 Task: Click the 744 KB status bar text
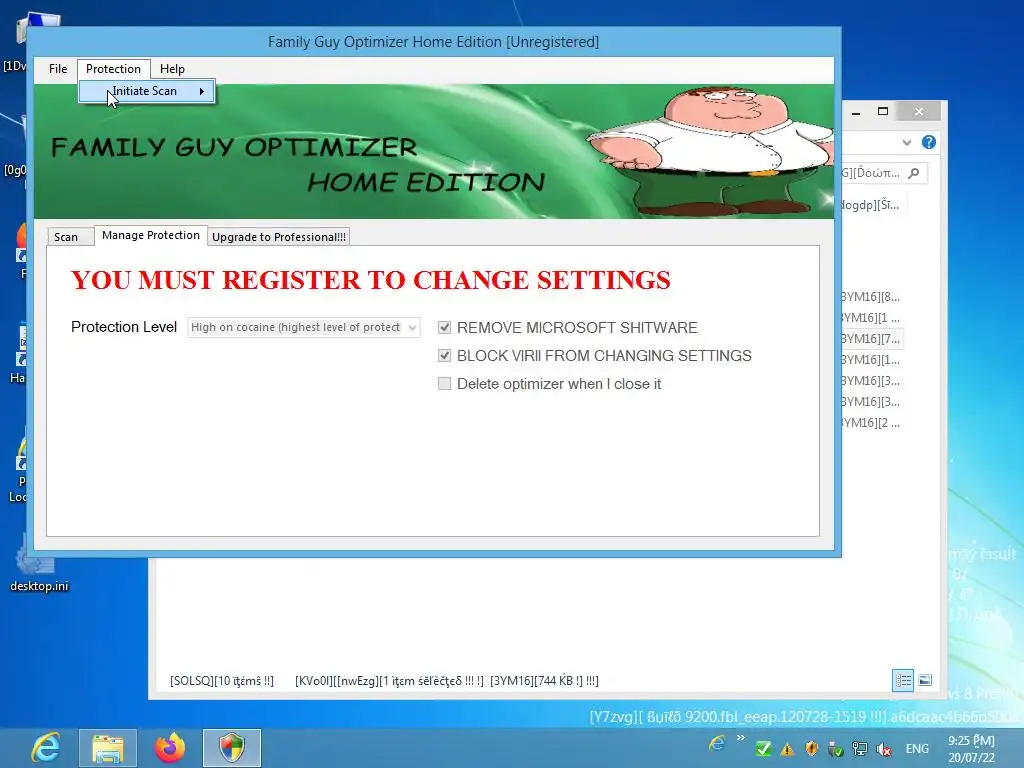click(x=544, y=680)
